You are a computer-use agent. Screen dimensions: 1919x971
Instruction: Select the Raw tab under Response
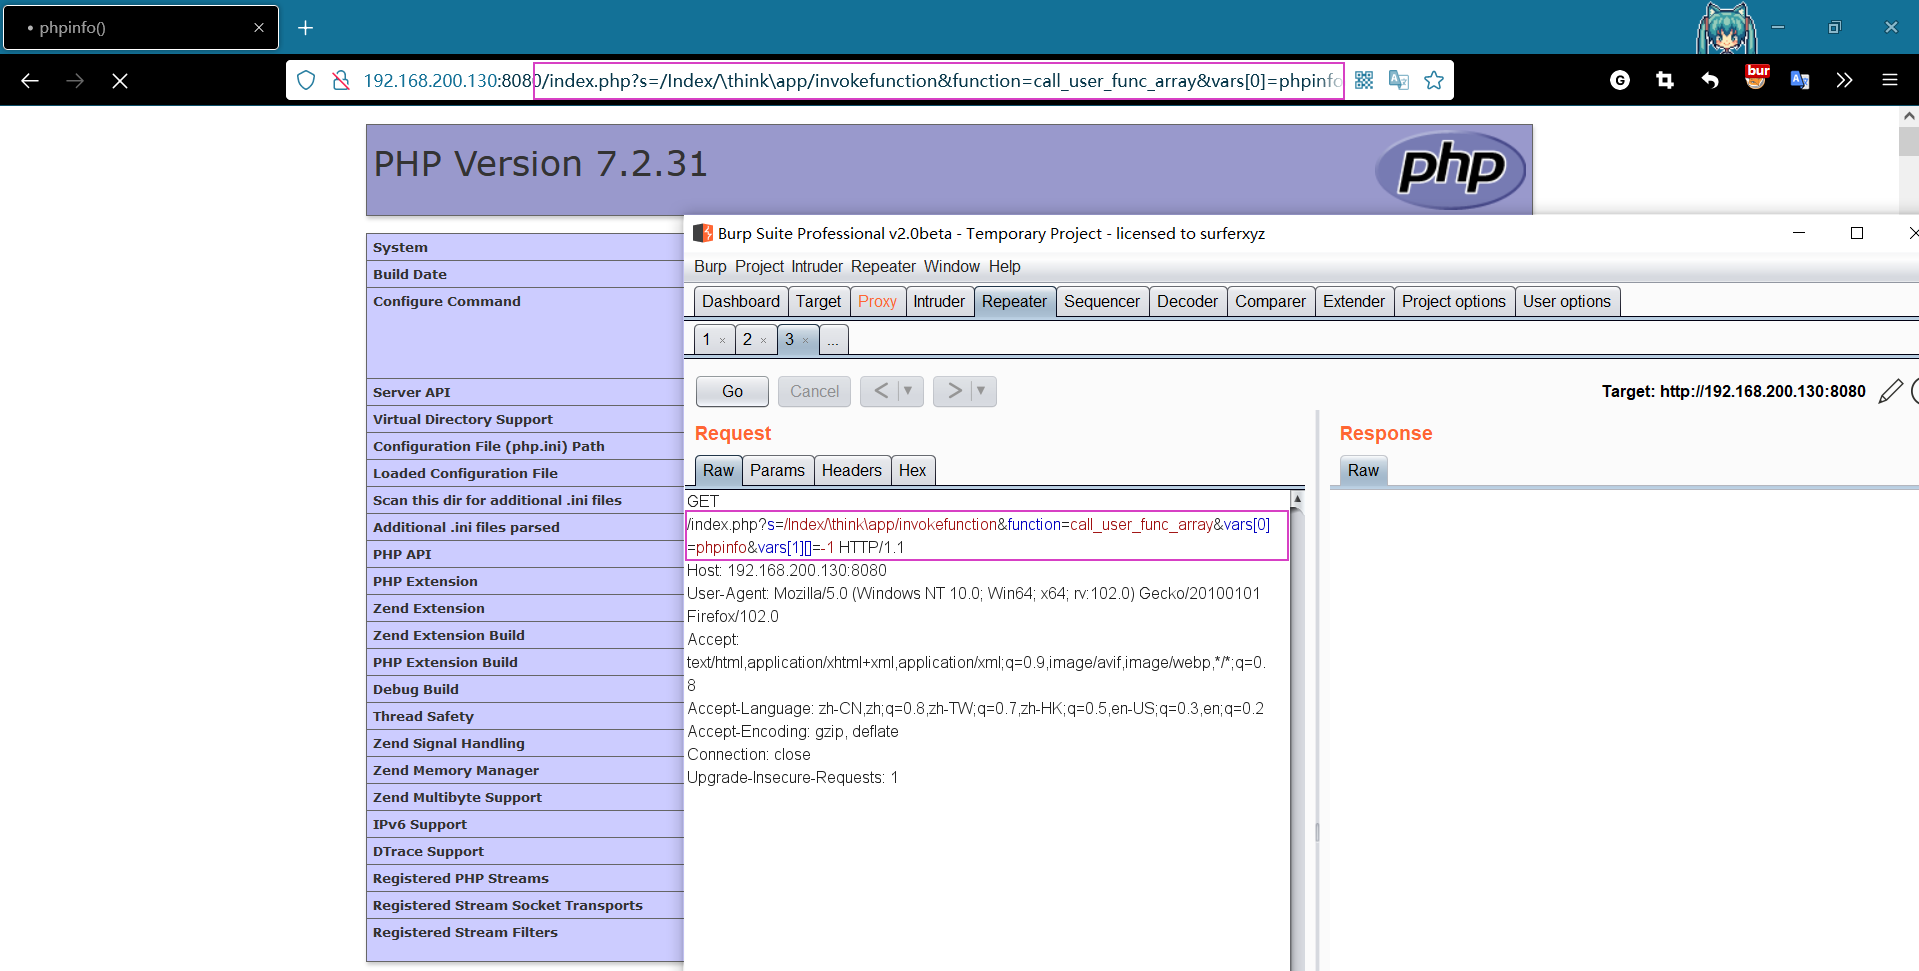1363,470
